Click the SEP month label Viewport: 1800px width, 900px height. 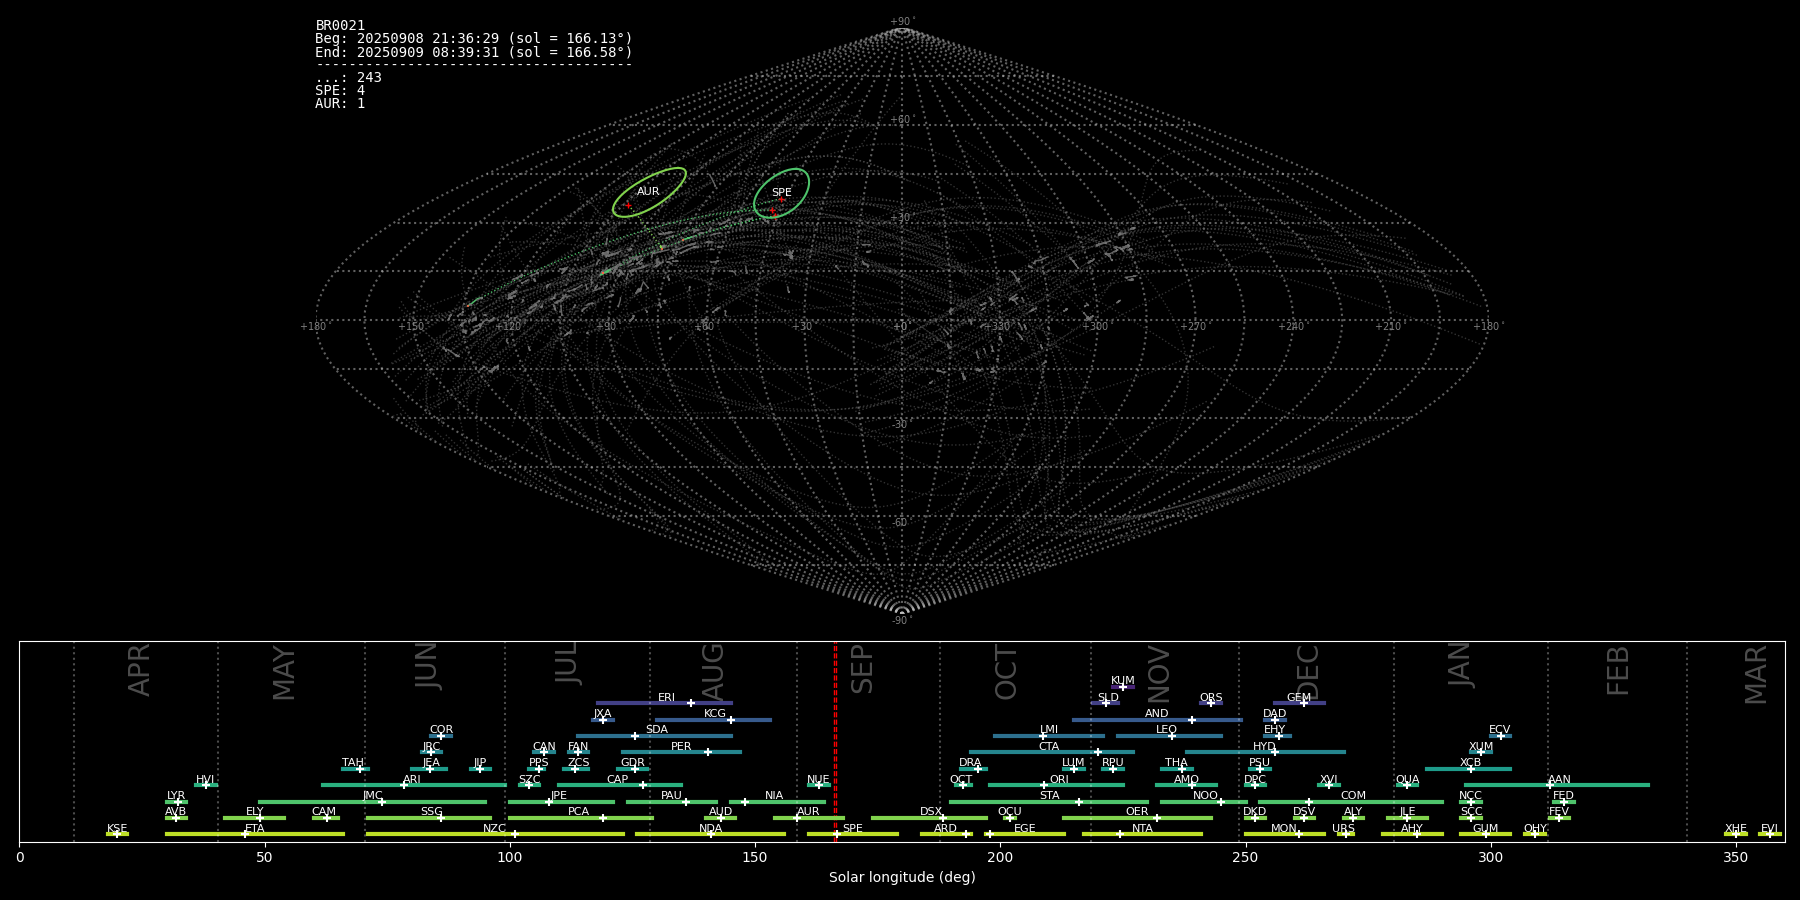[861, 669]
